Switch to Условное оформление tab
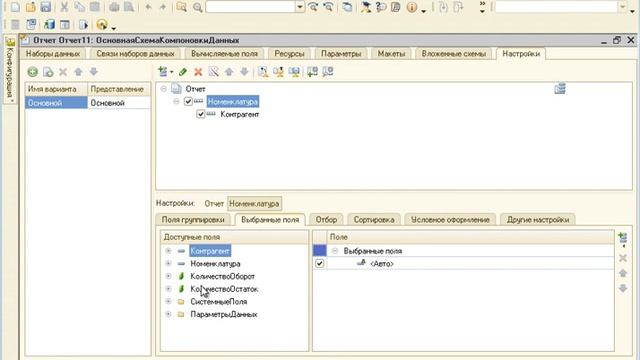 pos(450,220)
